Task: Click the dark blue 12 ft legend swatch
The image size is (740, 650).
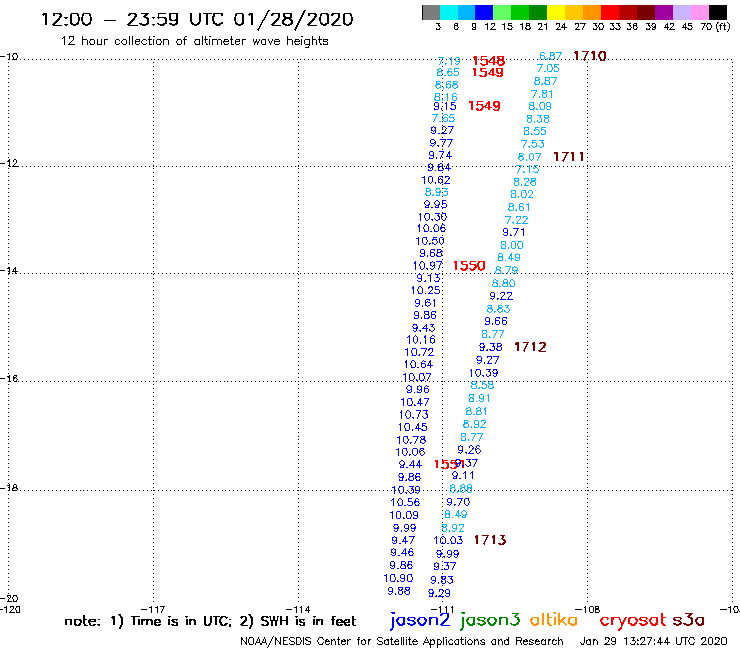Action: click(x=484, y=12)
